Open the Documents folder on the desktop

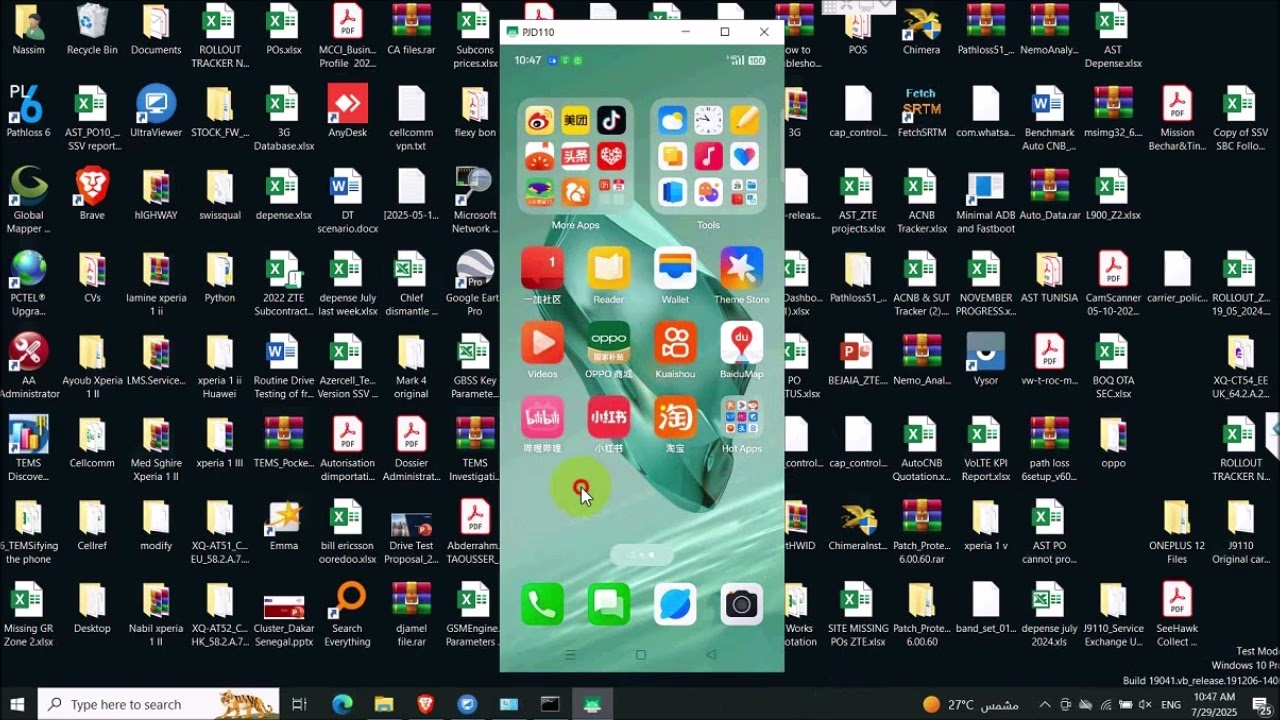pyautogui.click(x=156, y=30)
